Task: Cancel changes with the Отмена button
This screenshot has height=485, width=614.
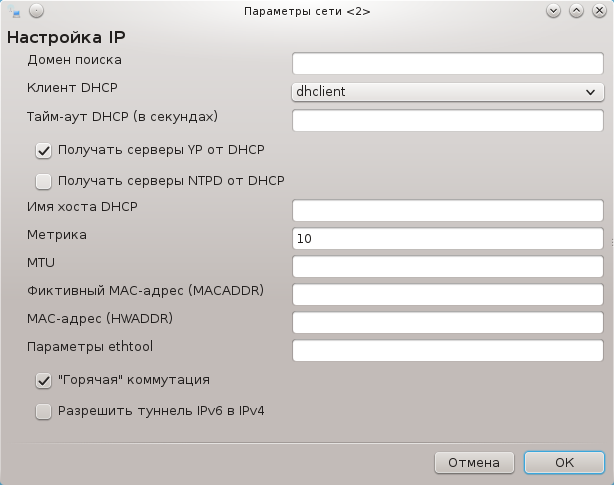Action: [474, 463]
